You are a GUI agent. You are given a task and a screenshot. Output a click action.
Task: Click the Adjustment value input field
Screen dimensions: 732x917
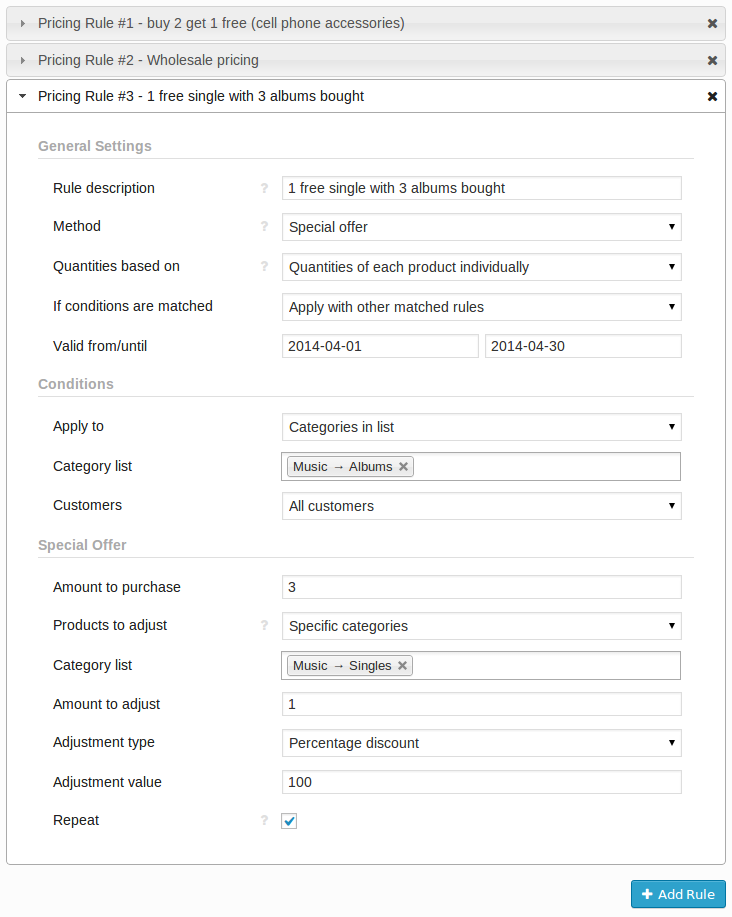[x=481, y=782]
